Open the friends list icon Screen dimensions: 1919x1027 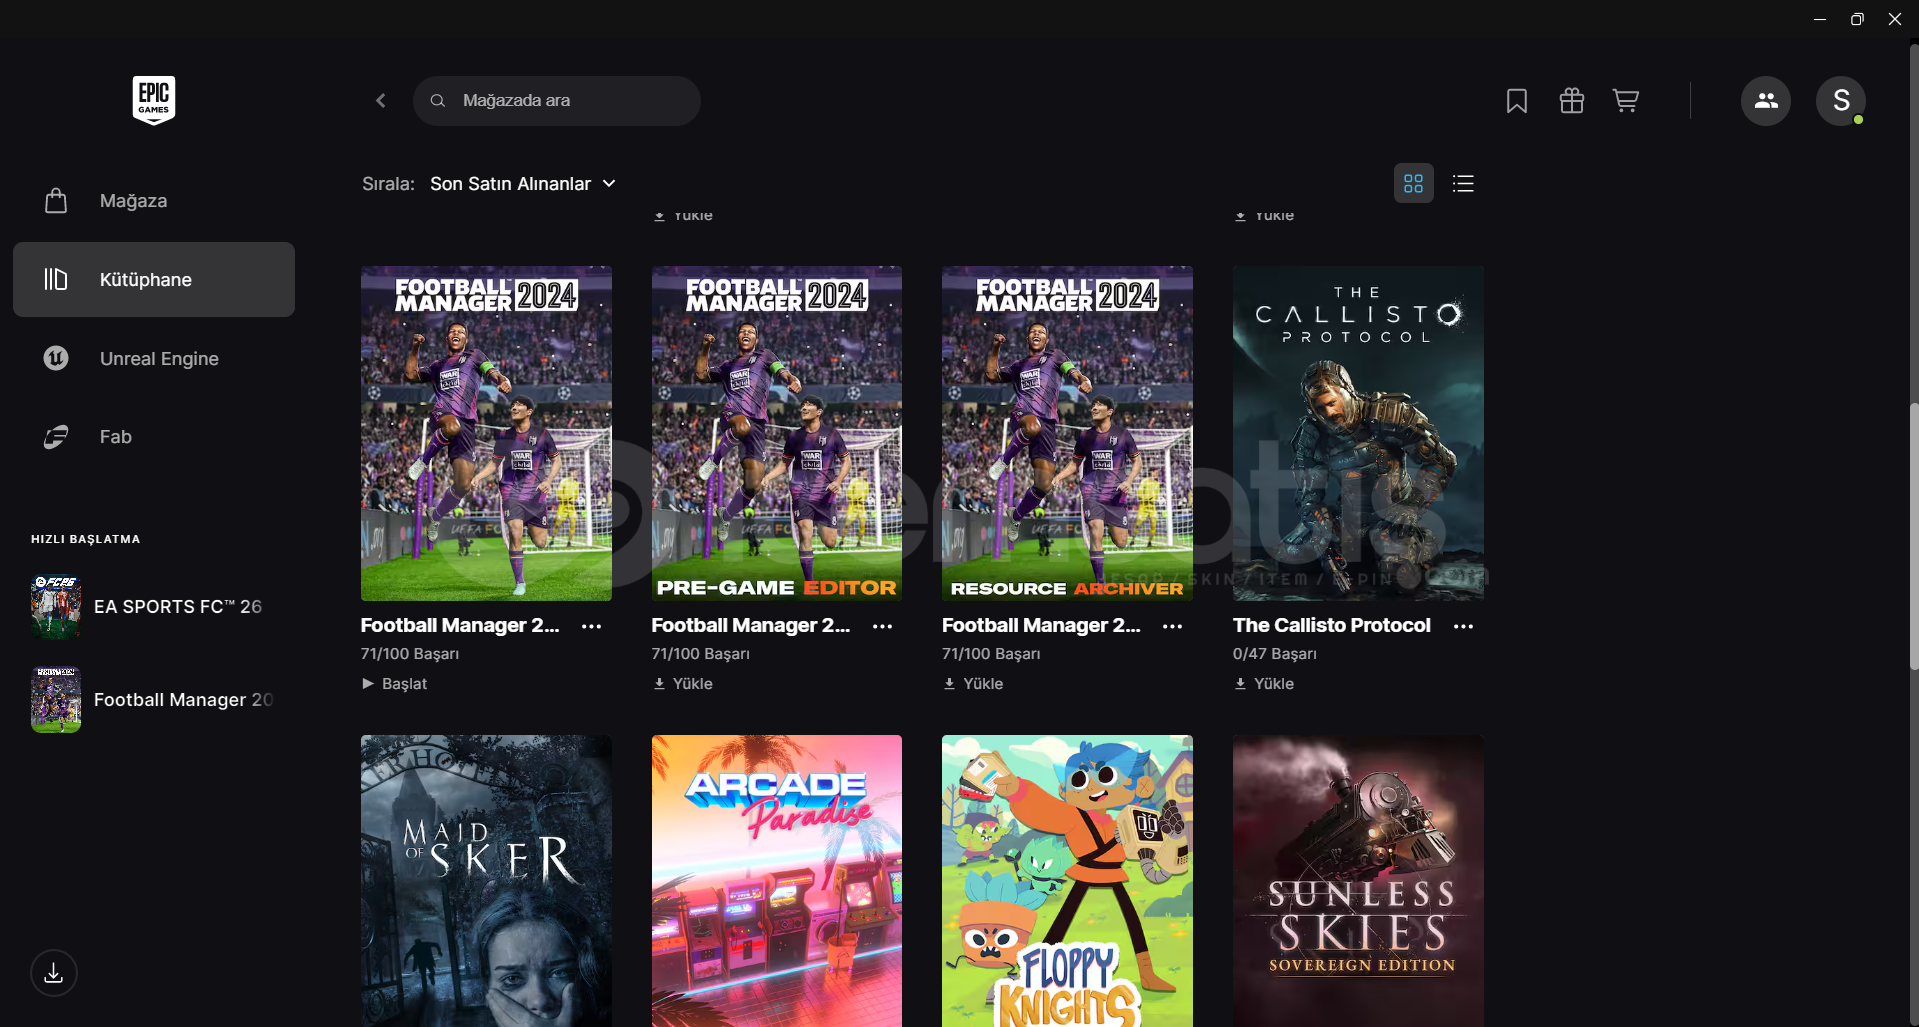point(1766,101)
